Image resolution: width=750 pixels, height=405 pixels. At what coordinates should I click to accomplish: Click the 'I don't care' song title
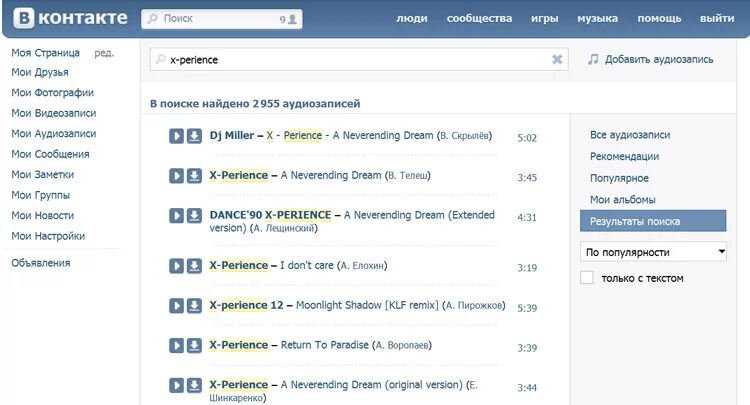coord(307,265)
